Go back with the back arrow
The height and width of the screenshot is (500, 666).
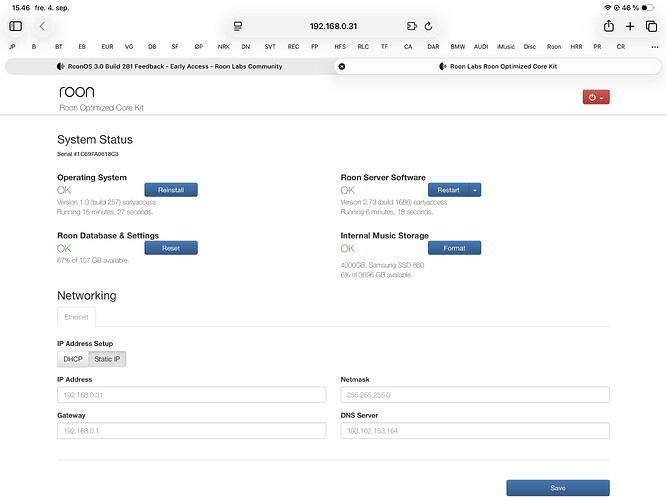click(x=42, y=26)
